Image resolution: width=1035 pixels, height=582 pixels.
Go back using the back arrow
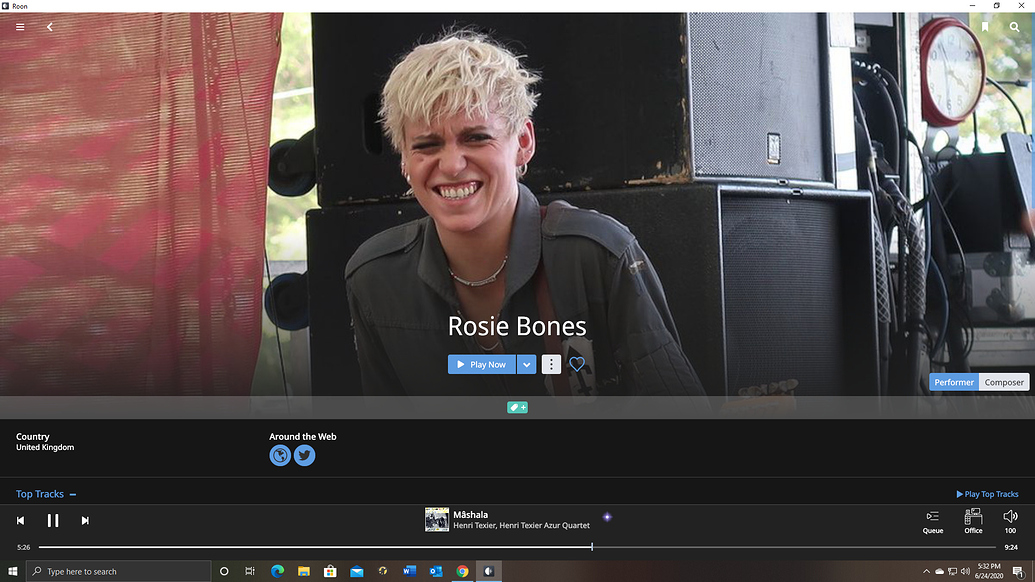[49, 27]
